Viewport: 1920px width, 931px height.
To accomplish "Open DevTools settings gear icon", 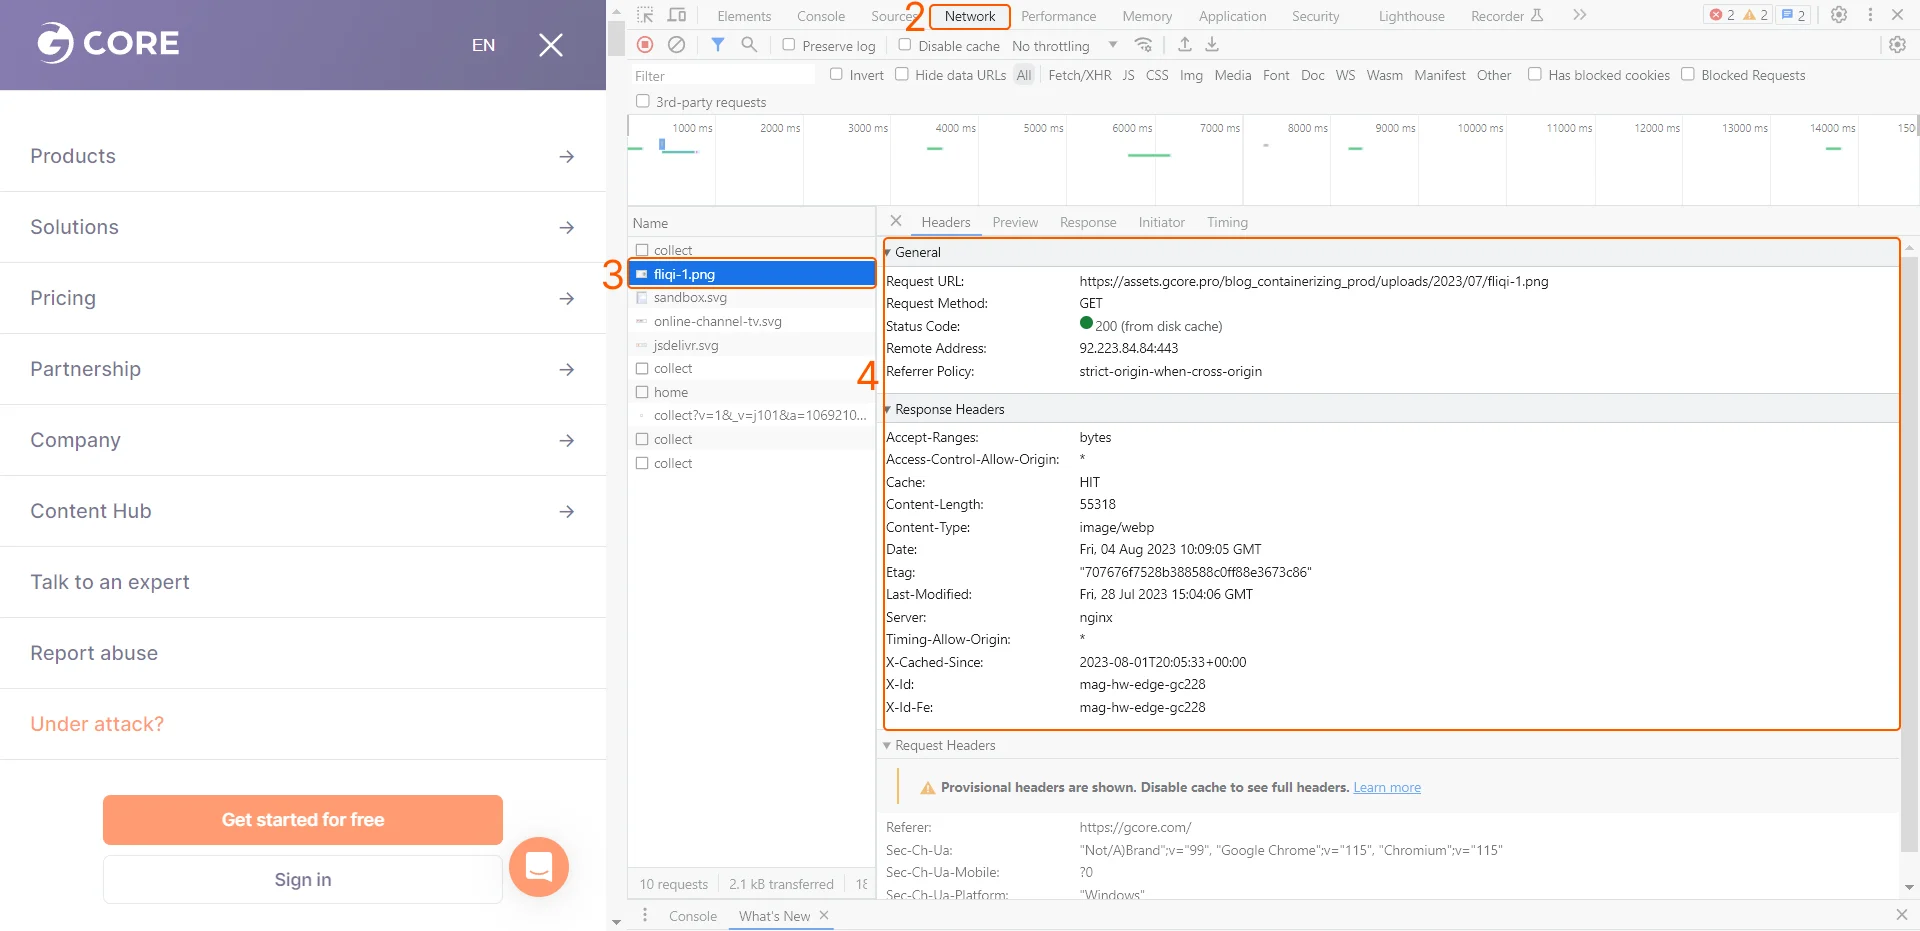I will point(1839,15).
